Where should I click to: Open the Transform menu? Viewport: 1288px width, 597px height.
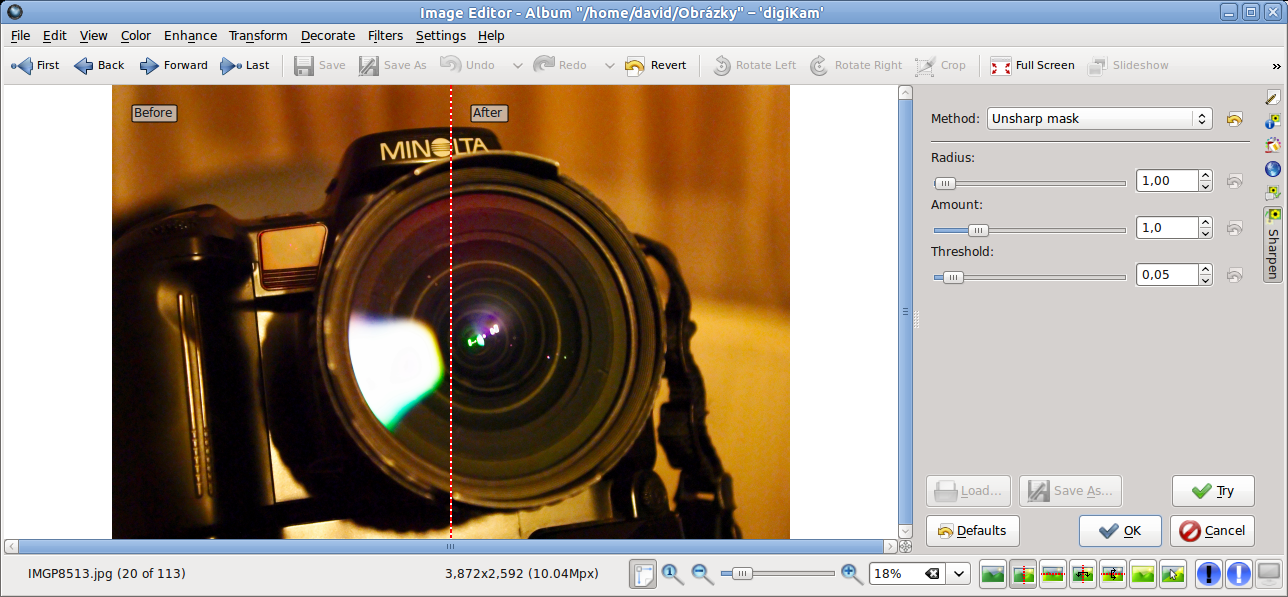(258, 35)
